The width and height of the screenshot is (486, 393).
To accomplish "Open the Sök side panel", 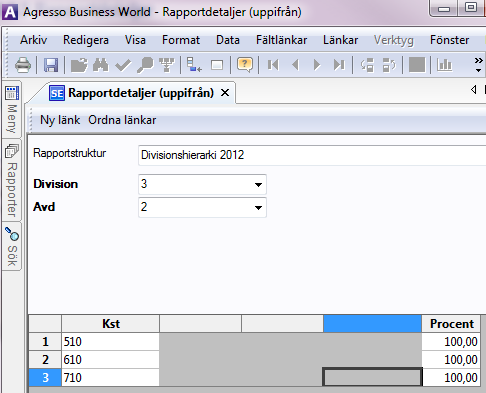I will 12,247.
